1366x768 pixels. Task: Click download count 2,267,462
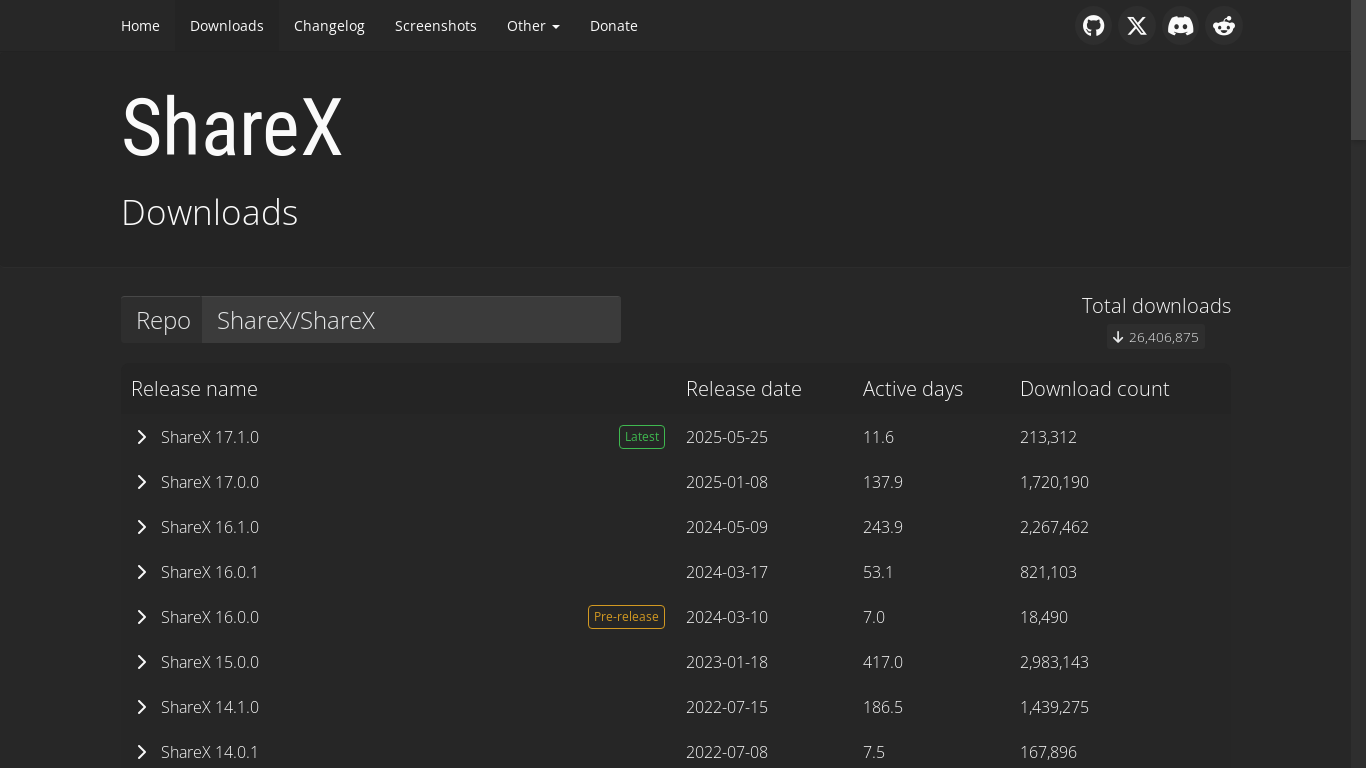[1054, 527]
